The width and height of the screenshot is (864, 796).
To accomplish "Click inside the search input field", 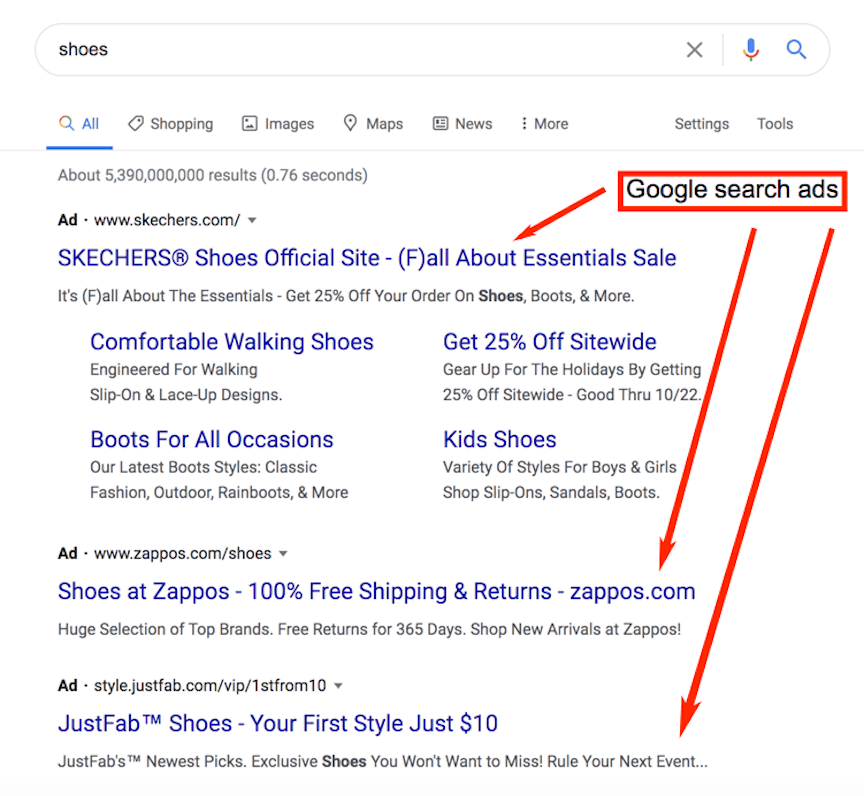I will 300,48.
